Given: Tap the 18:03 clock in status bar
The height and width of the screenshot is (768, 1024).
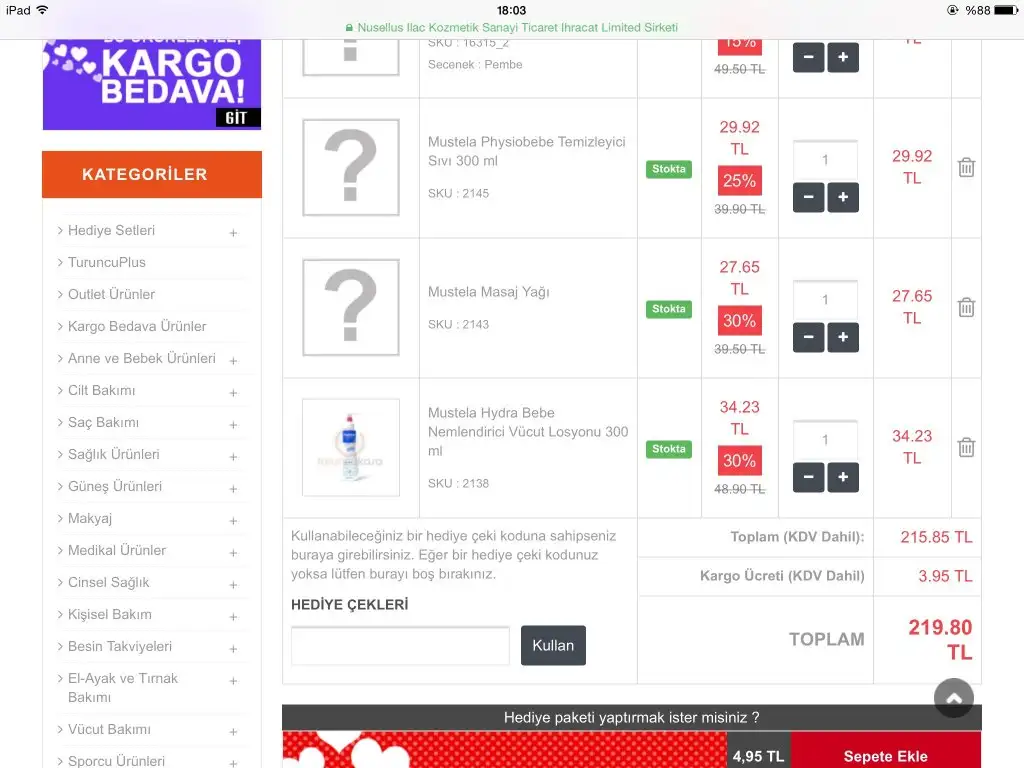Looking at the screenshot, I should pyautogui.click(x=511, y=10).
